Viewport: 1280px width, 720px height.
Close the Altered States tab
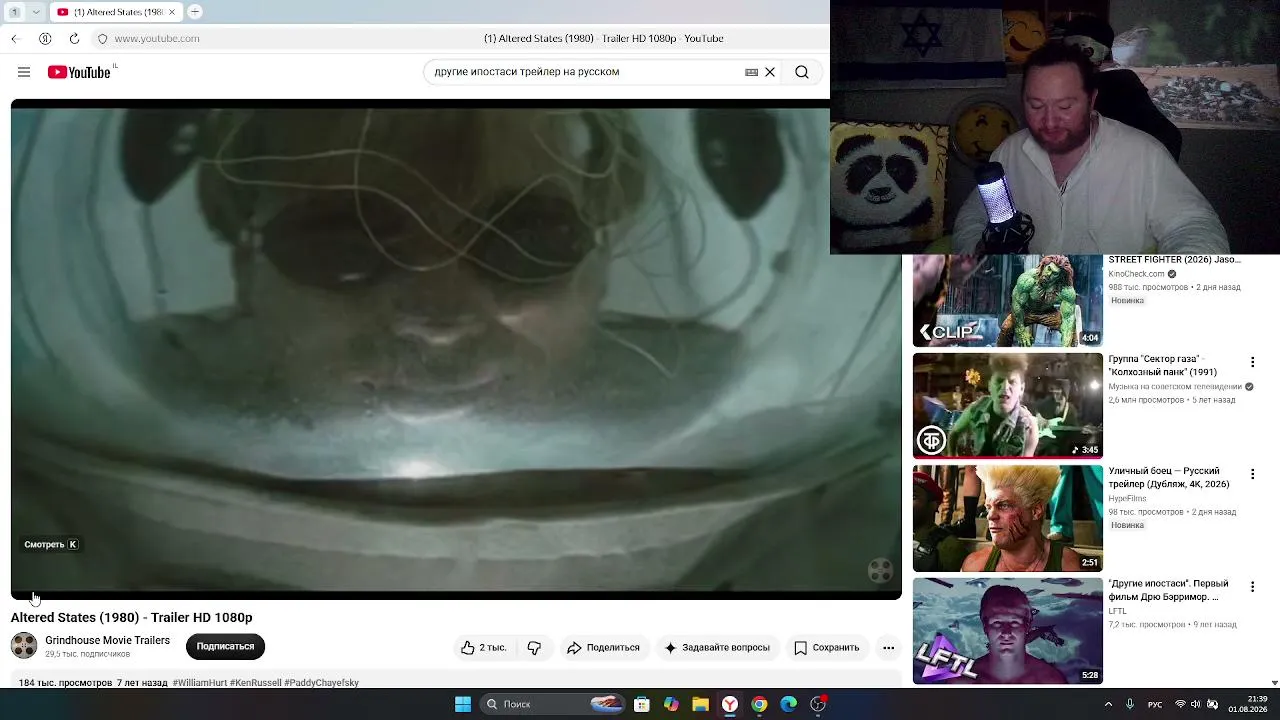173,12
